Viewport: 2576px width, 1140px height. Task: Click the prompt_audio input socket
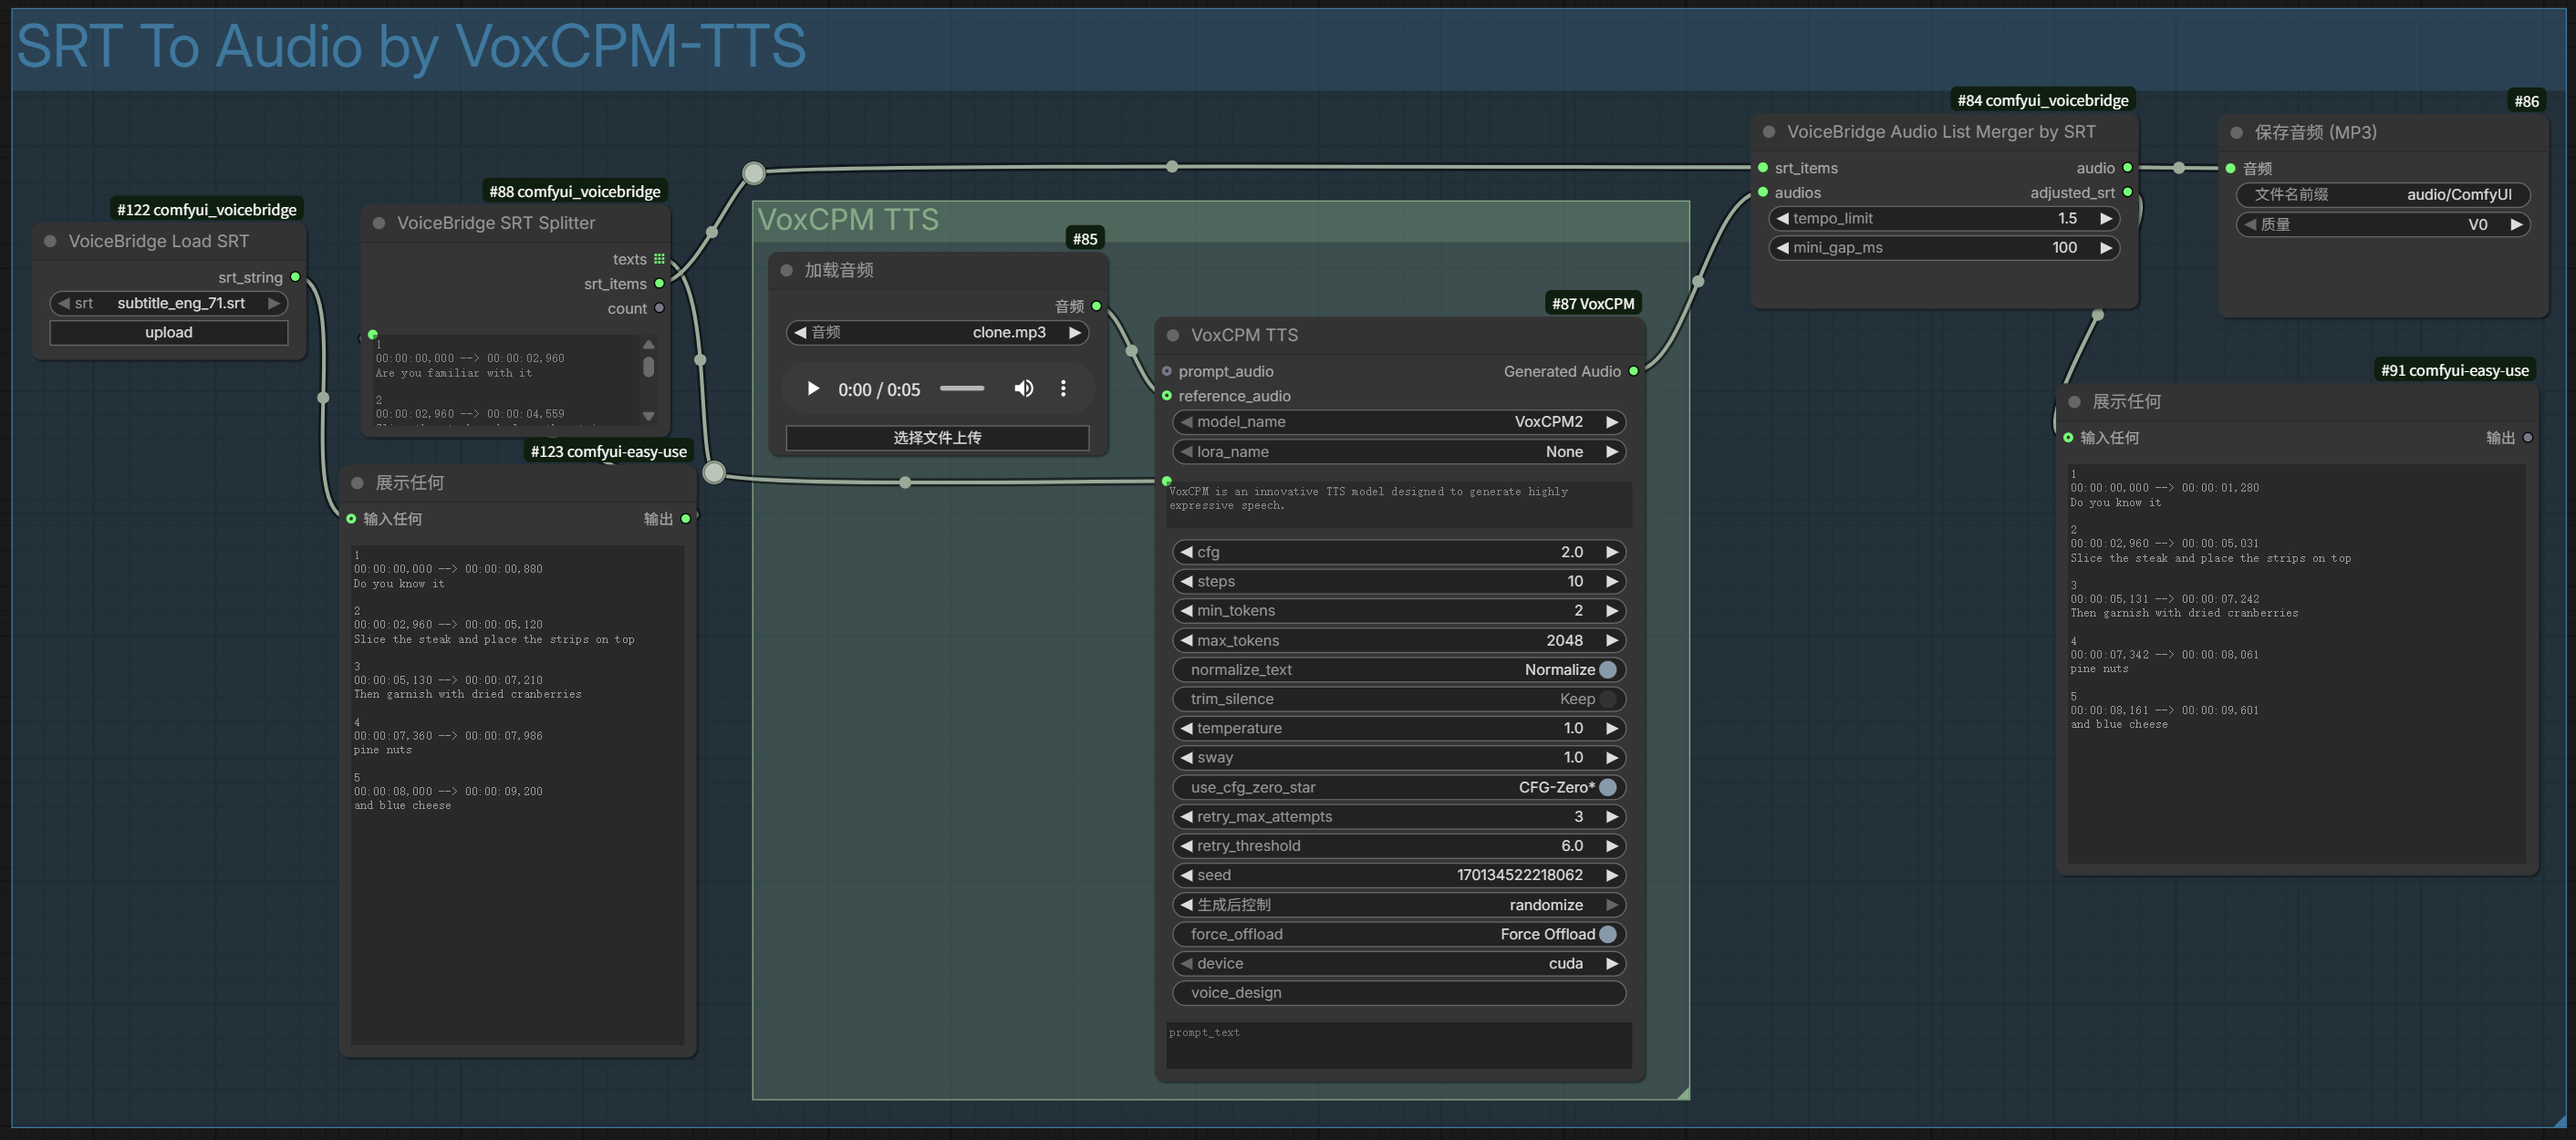tap(1167, 371)
